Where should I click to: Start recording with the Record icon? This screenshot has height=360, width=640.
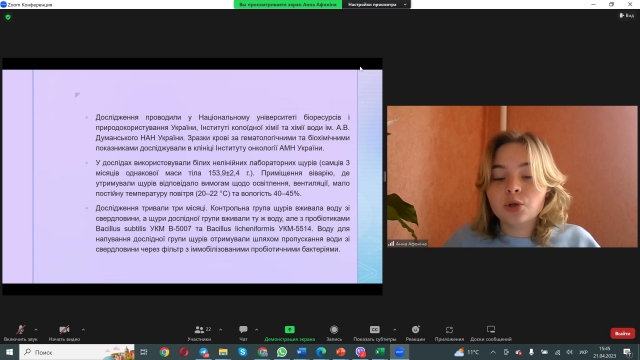tap(334, 333)
